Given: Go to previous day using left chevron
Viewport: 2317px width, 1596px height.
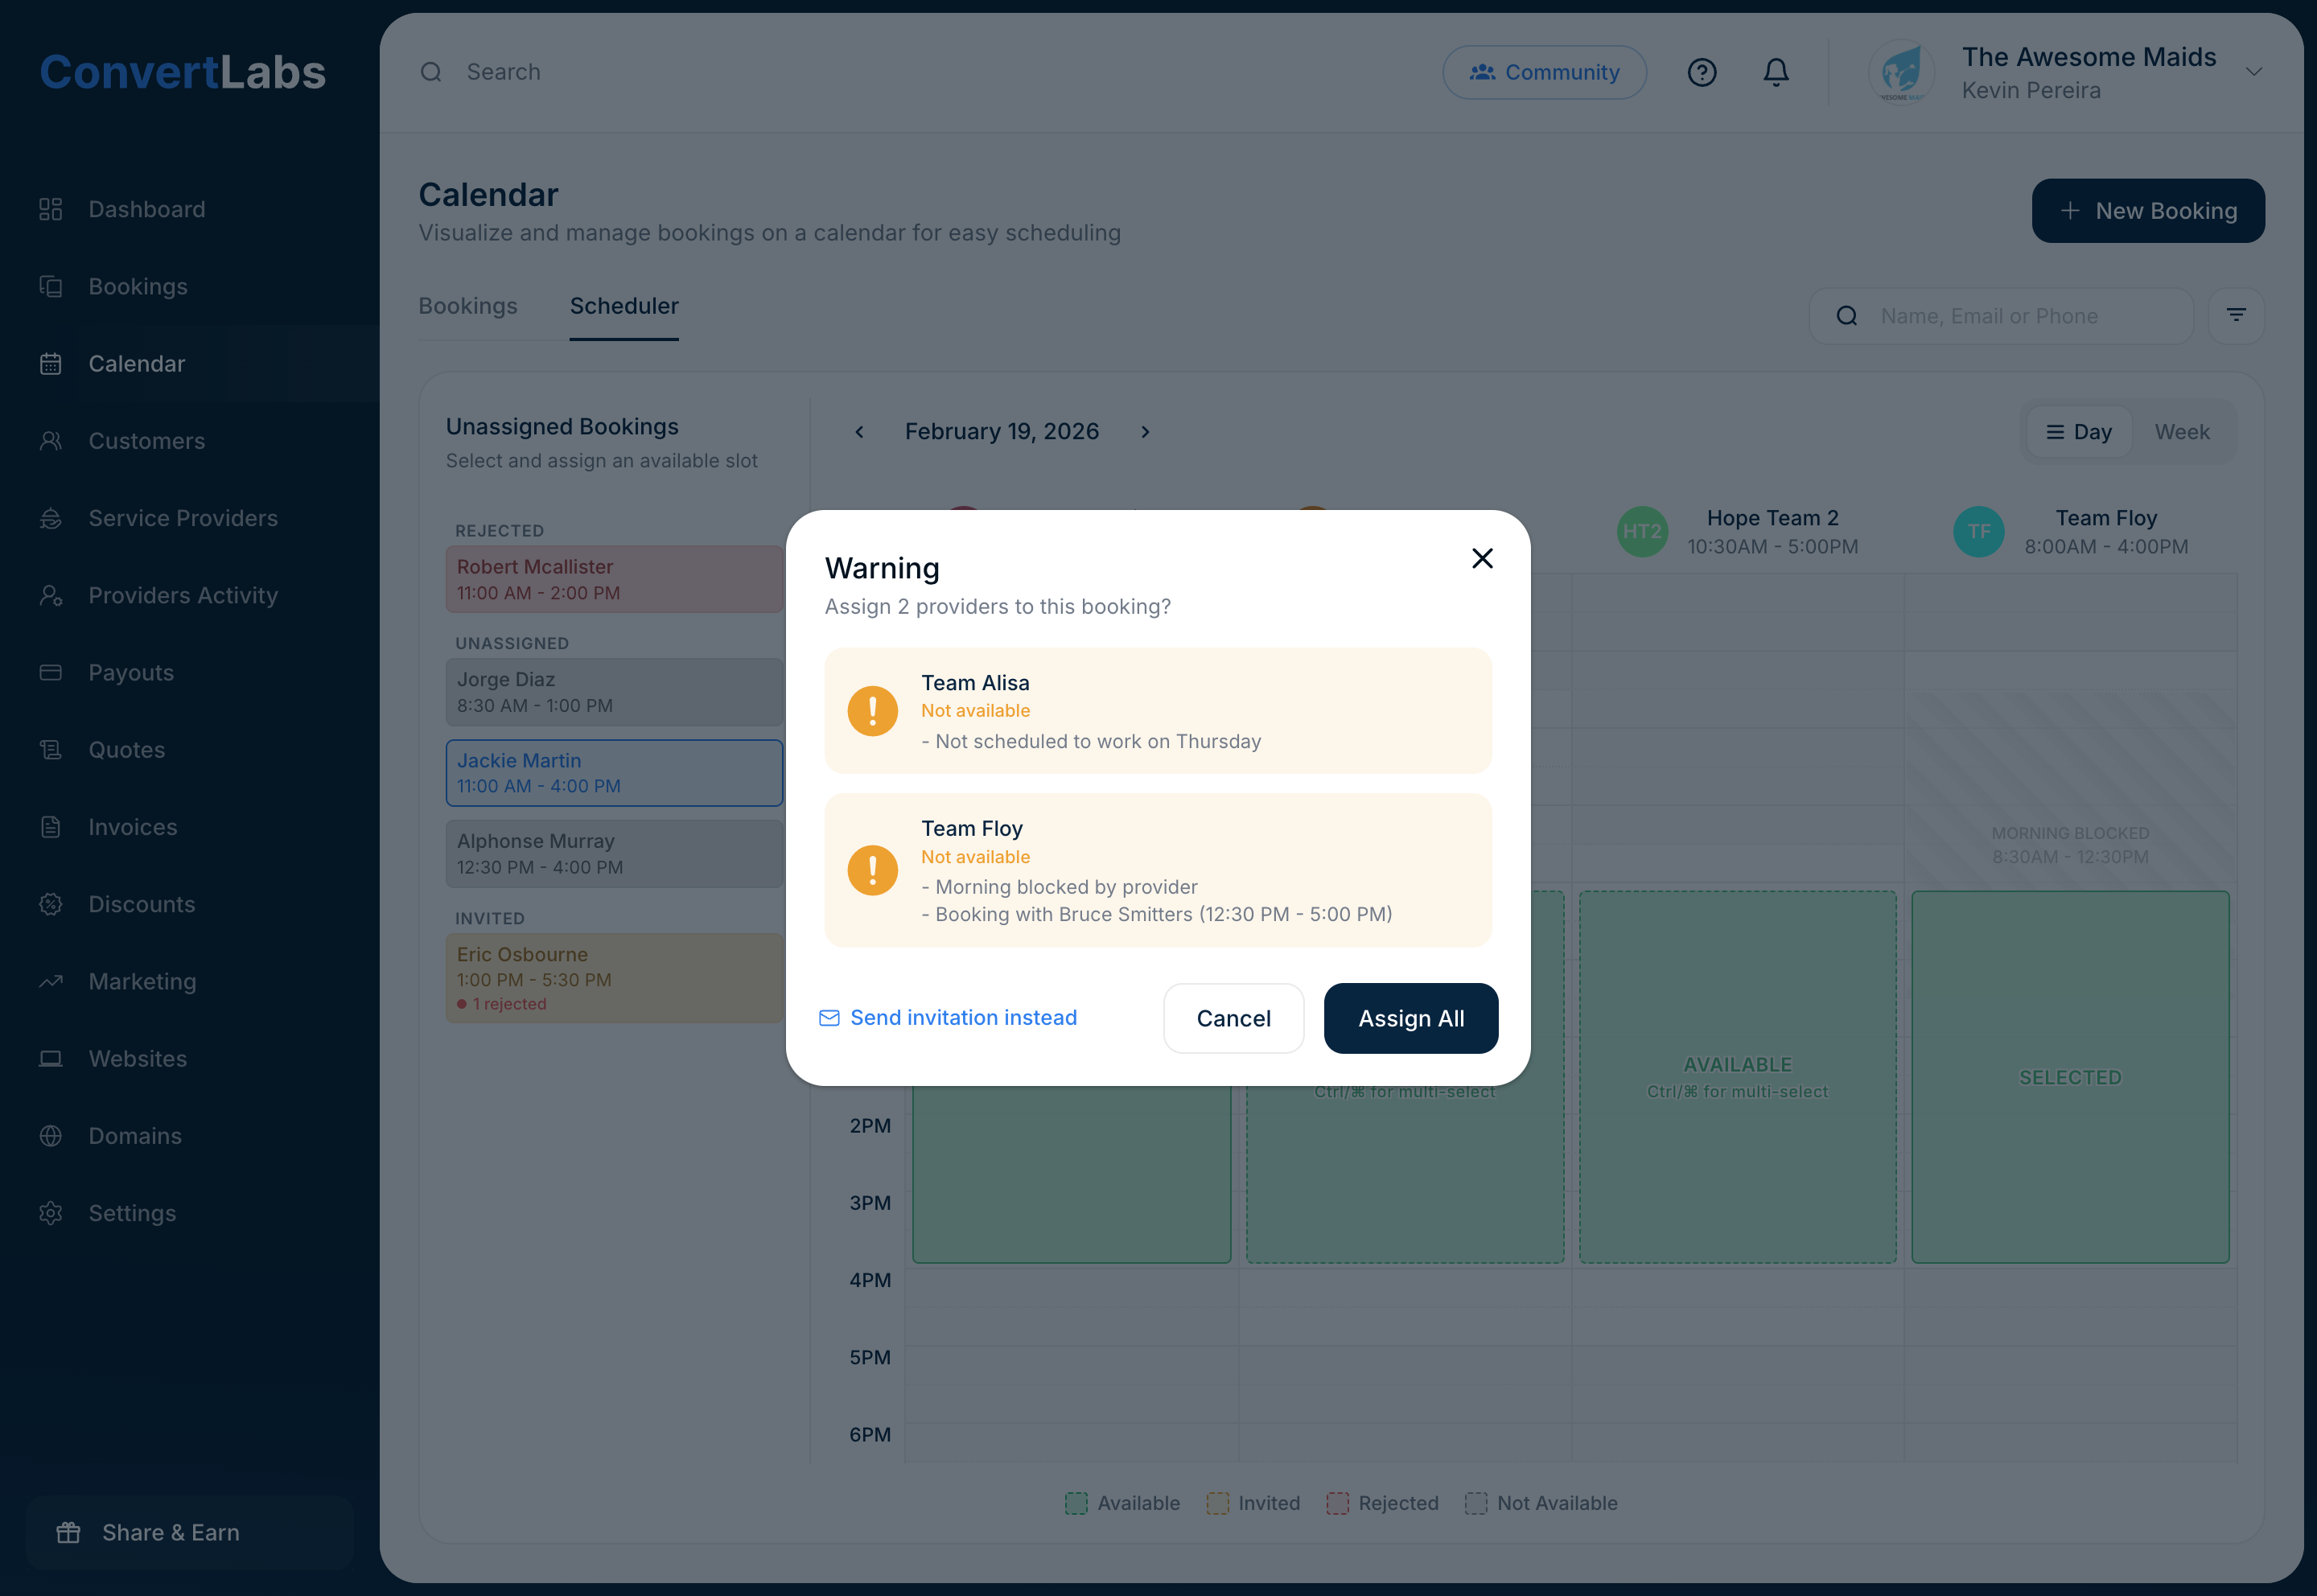Looking at the screenshot, I should (859, 432).
